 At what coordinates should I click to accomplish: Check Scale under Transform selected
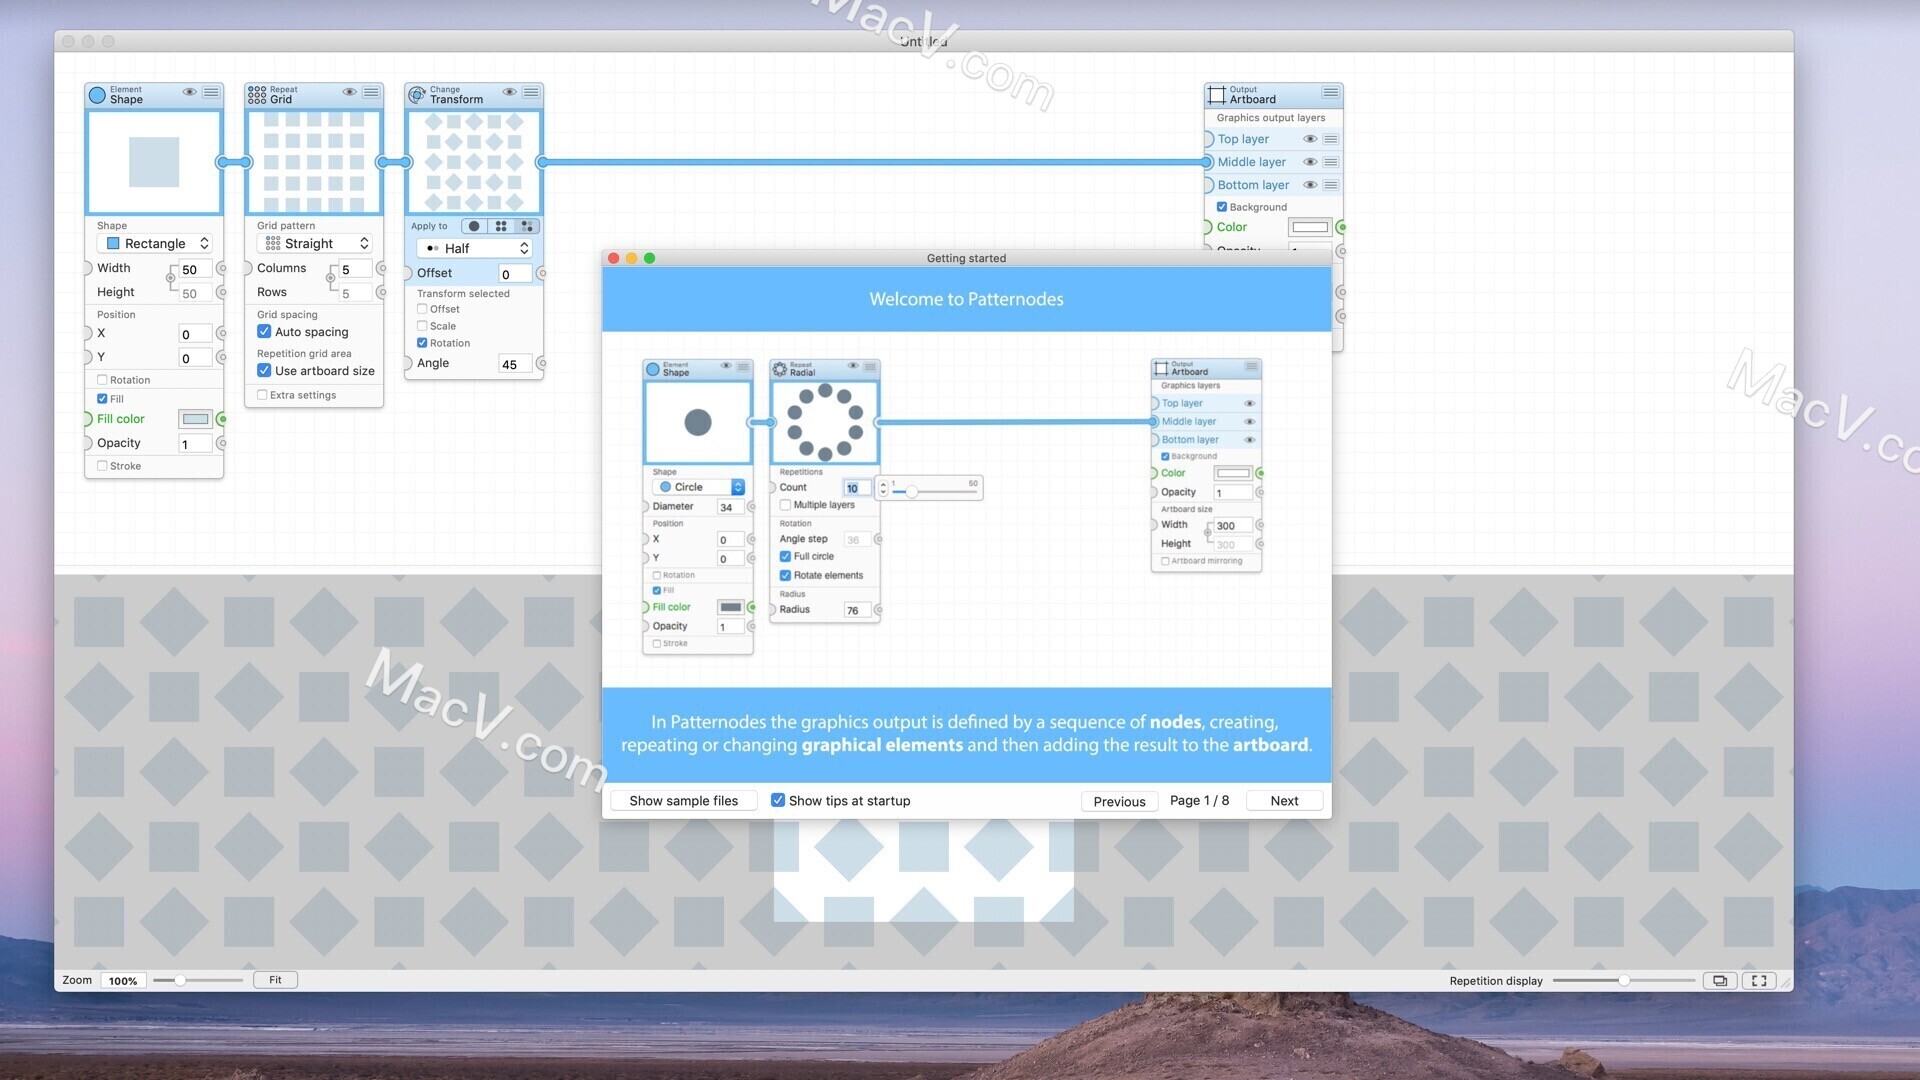(422, 326)
